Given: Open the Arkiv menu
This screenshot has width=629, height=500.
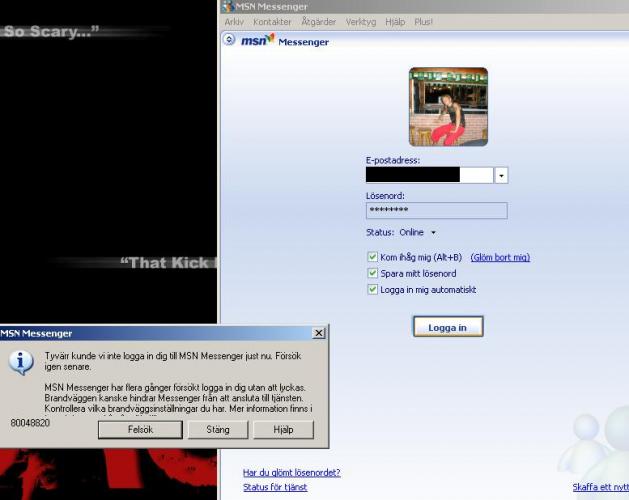Looking at the screenshot, I should click(x=234, y=22).
